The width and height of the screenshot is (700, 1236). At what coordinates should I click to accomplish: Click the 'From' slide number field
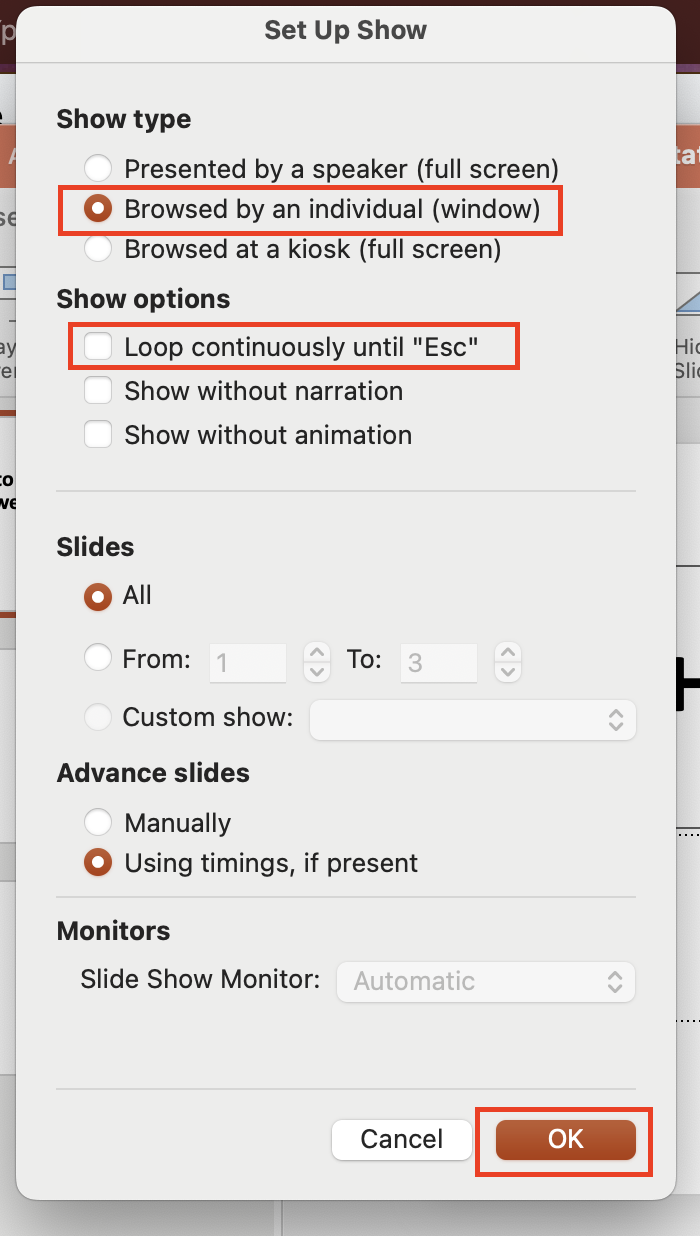tap(247, 660)
